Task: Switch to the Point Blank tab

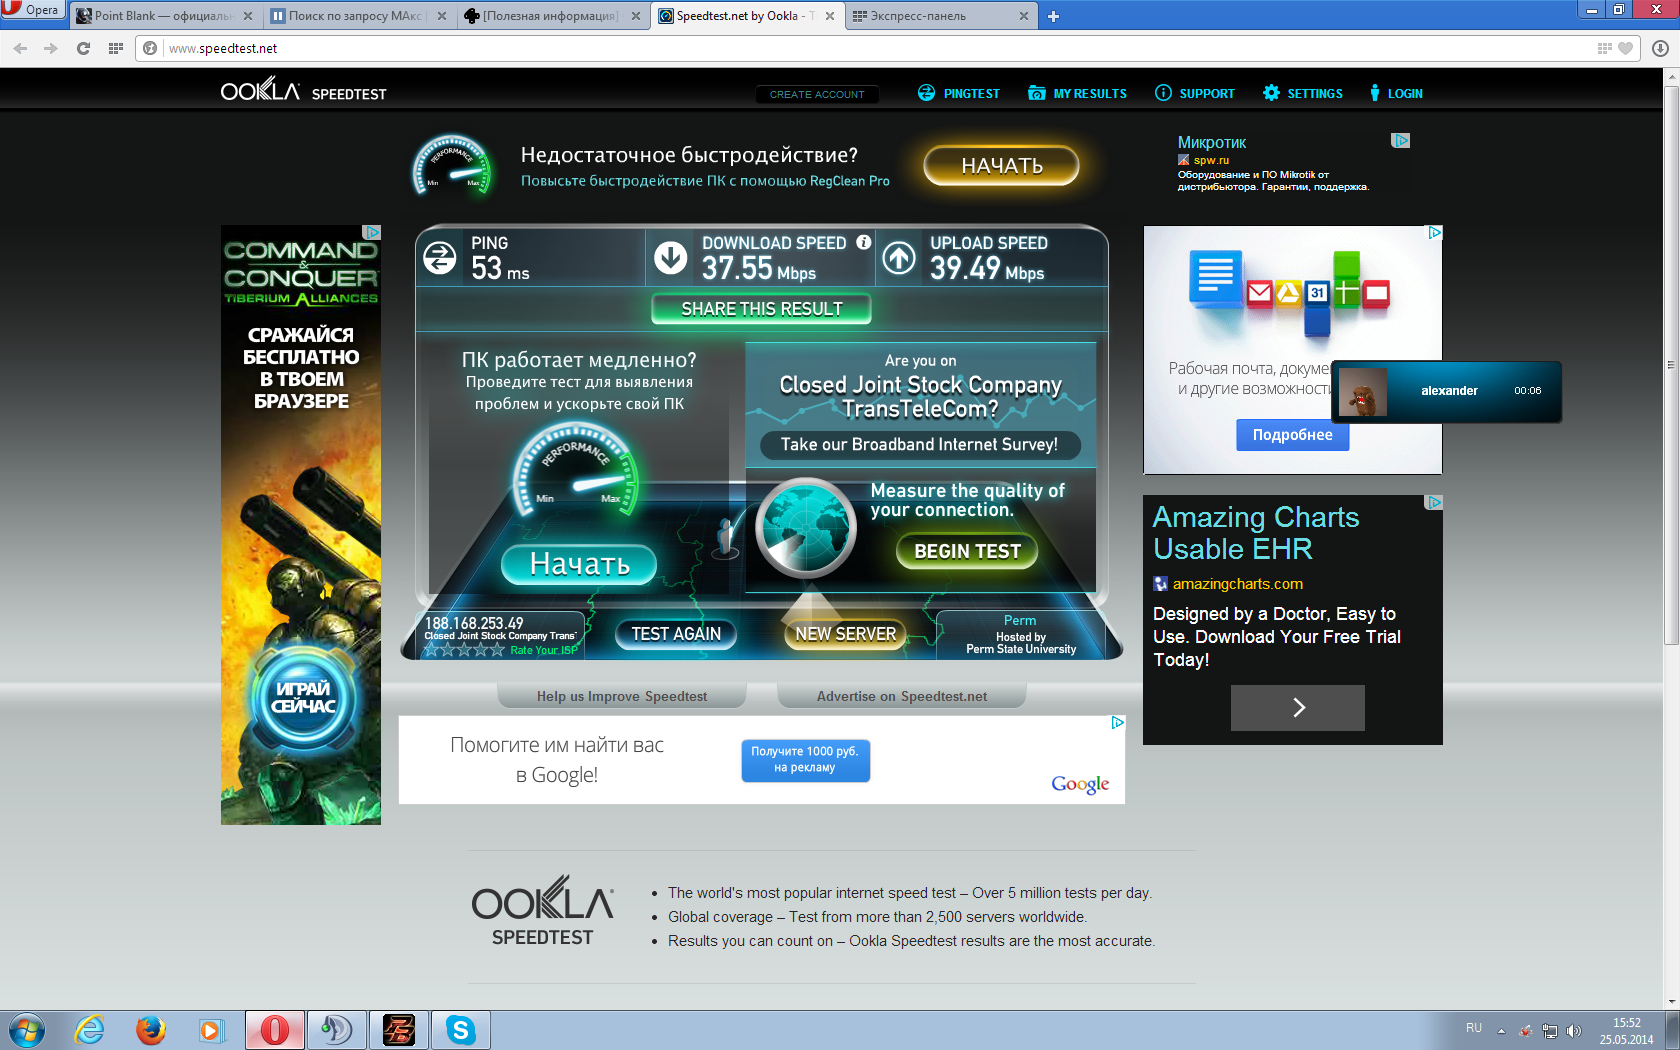Action: pyautogui.click(x=163, y=16)
